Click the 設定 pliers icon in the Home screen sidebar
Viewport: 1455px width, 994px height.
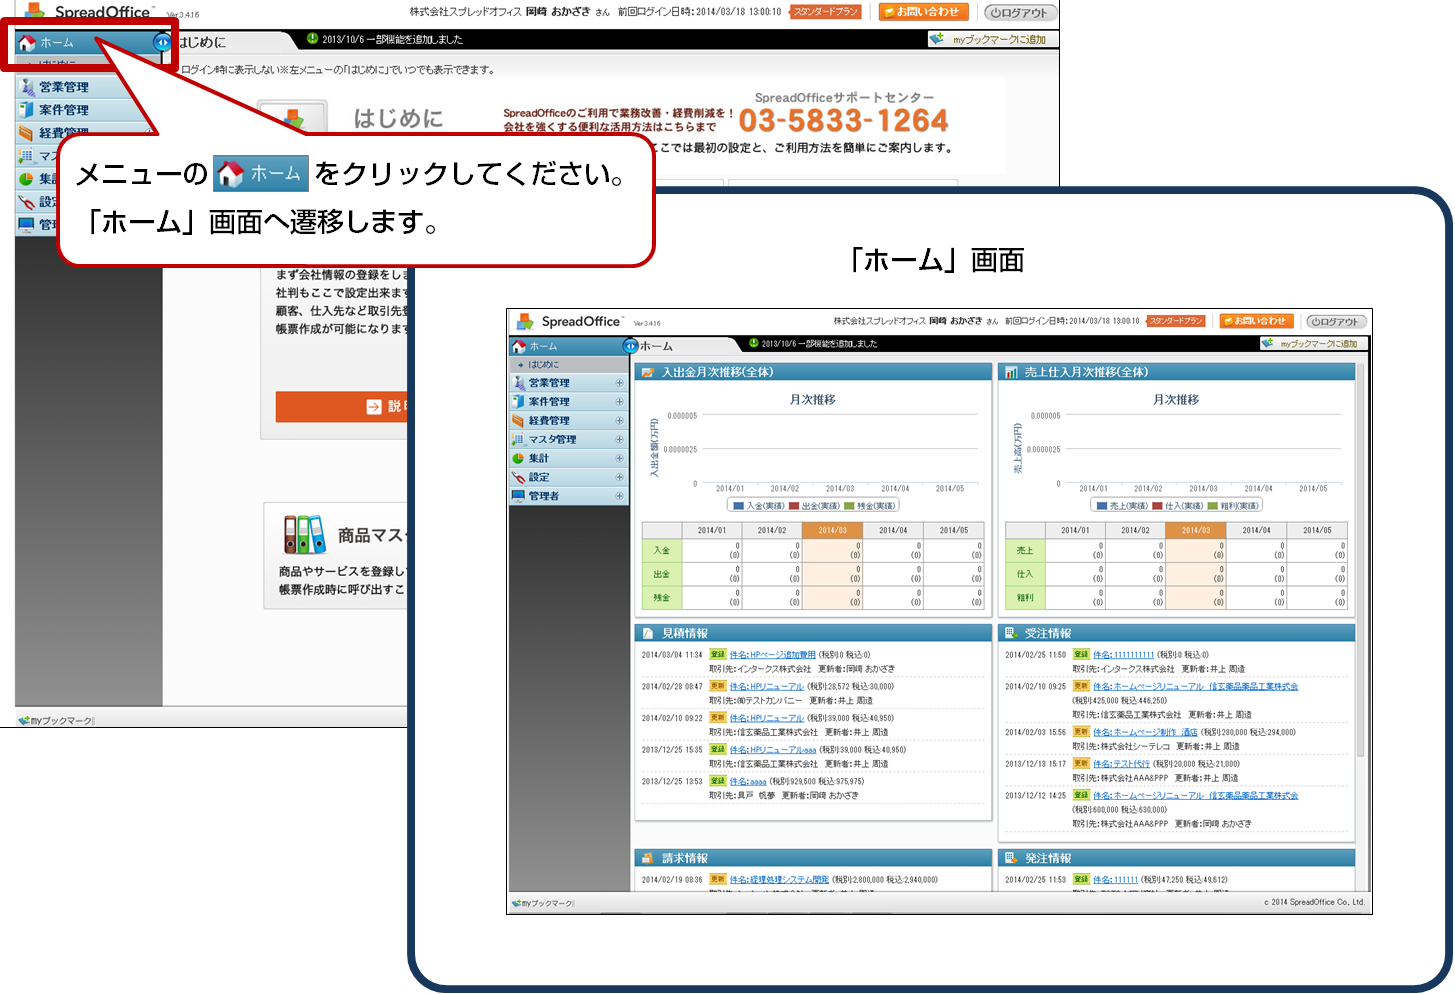tap(518, 478)
